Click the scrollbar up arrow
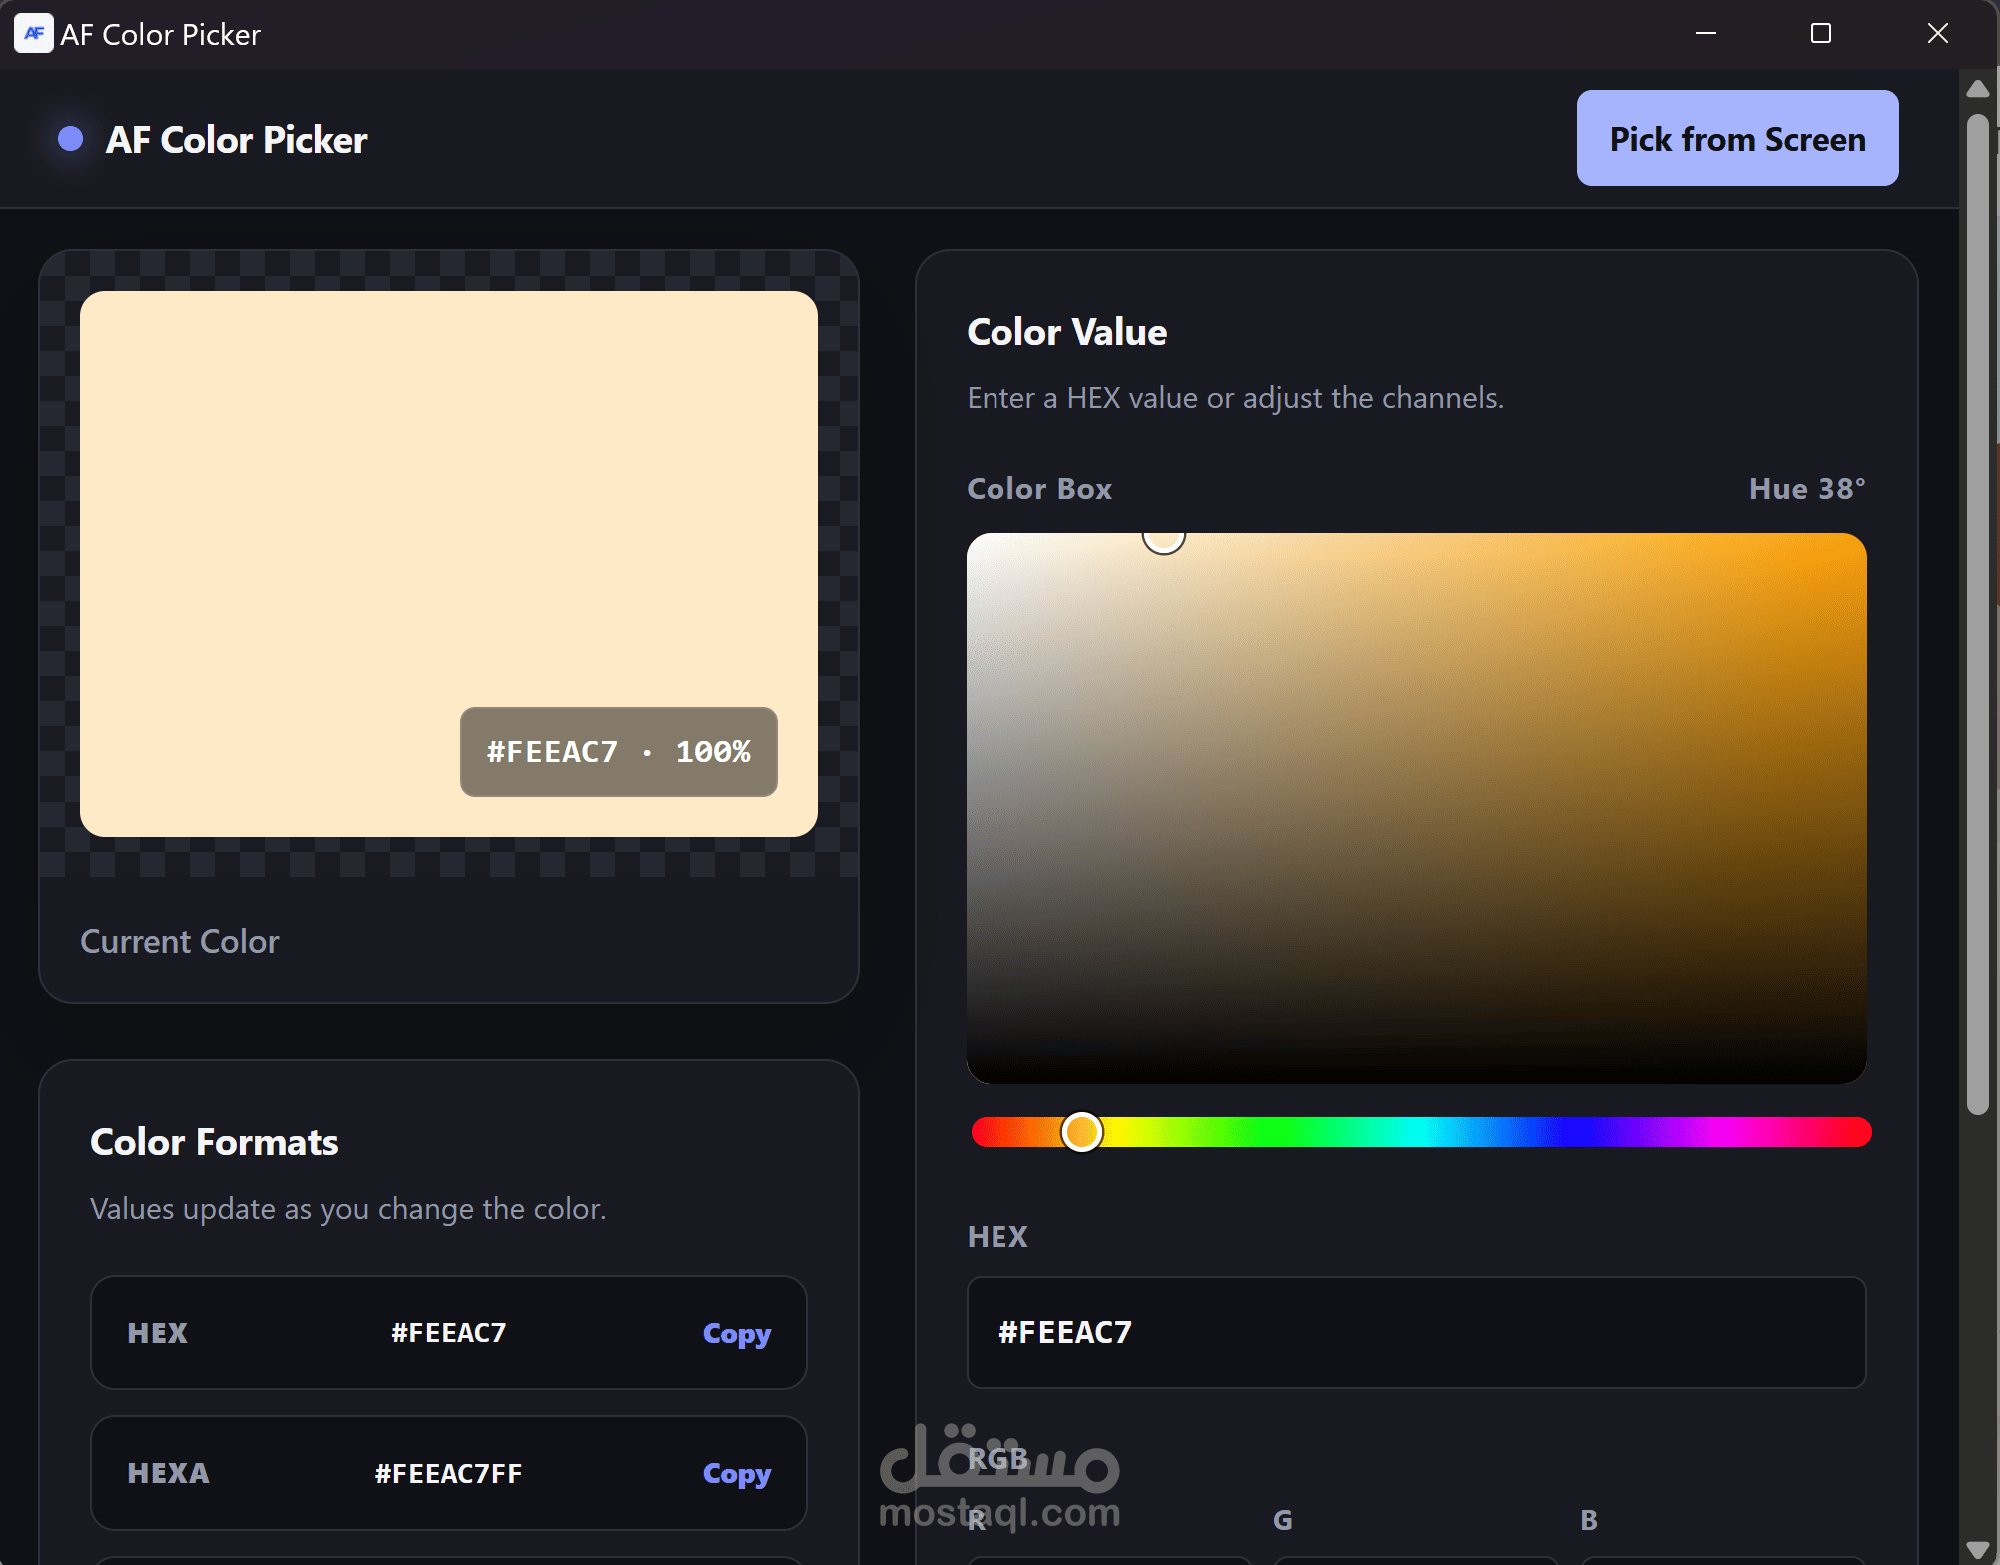 point(1977,89)
